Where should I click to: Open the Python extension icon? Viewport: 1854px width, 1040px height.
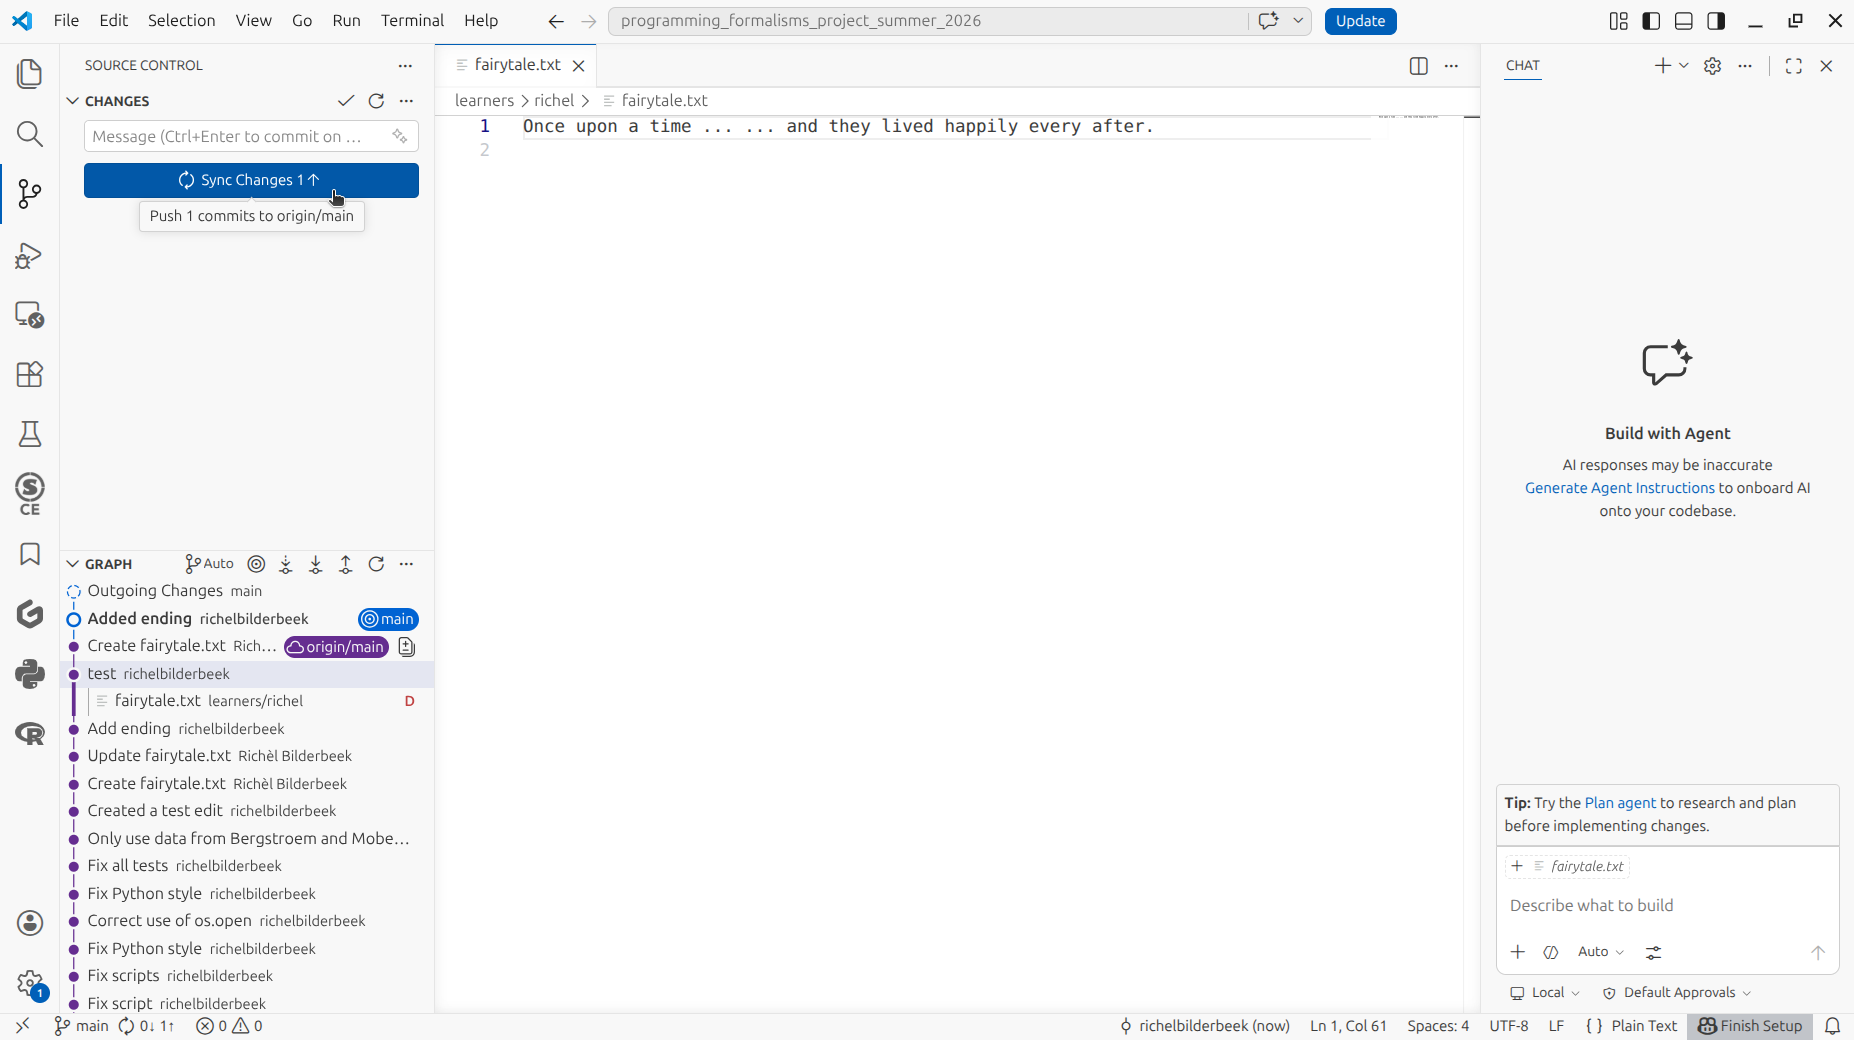30,674
